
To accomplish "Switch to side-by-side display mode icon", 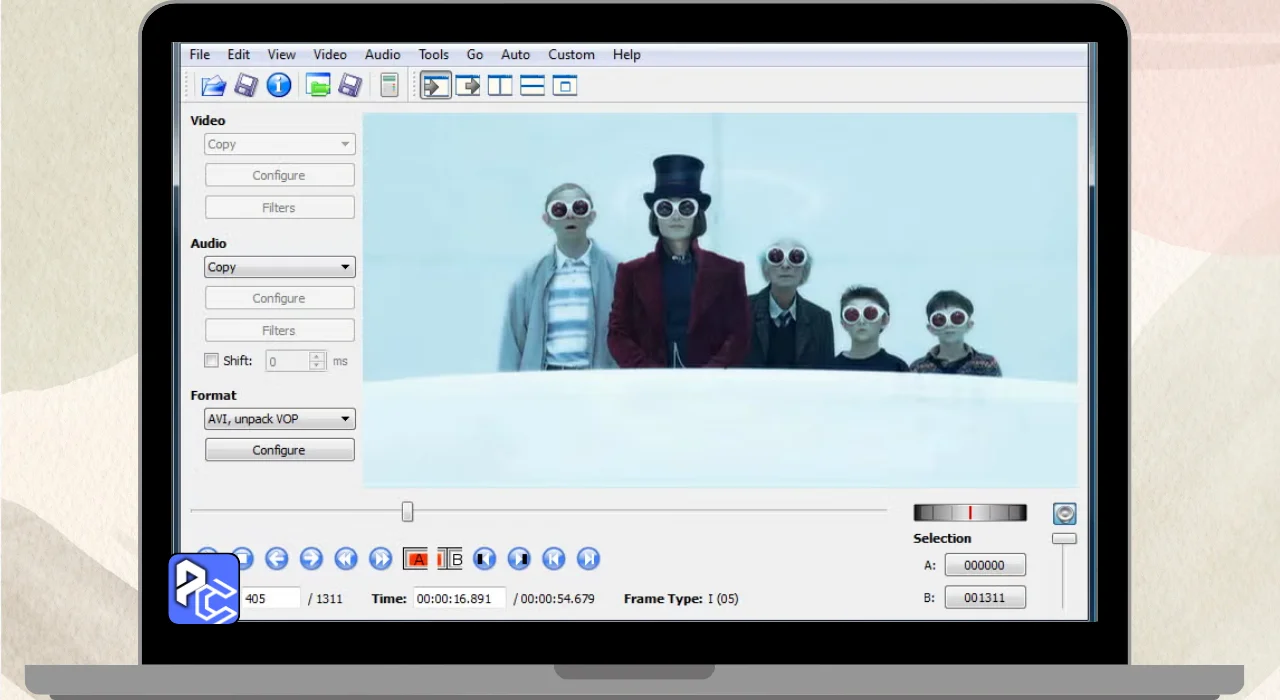I will coord(500,86).
